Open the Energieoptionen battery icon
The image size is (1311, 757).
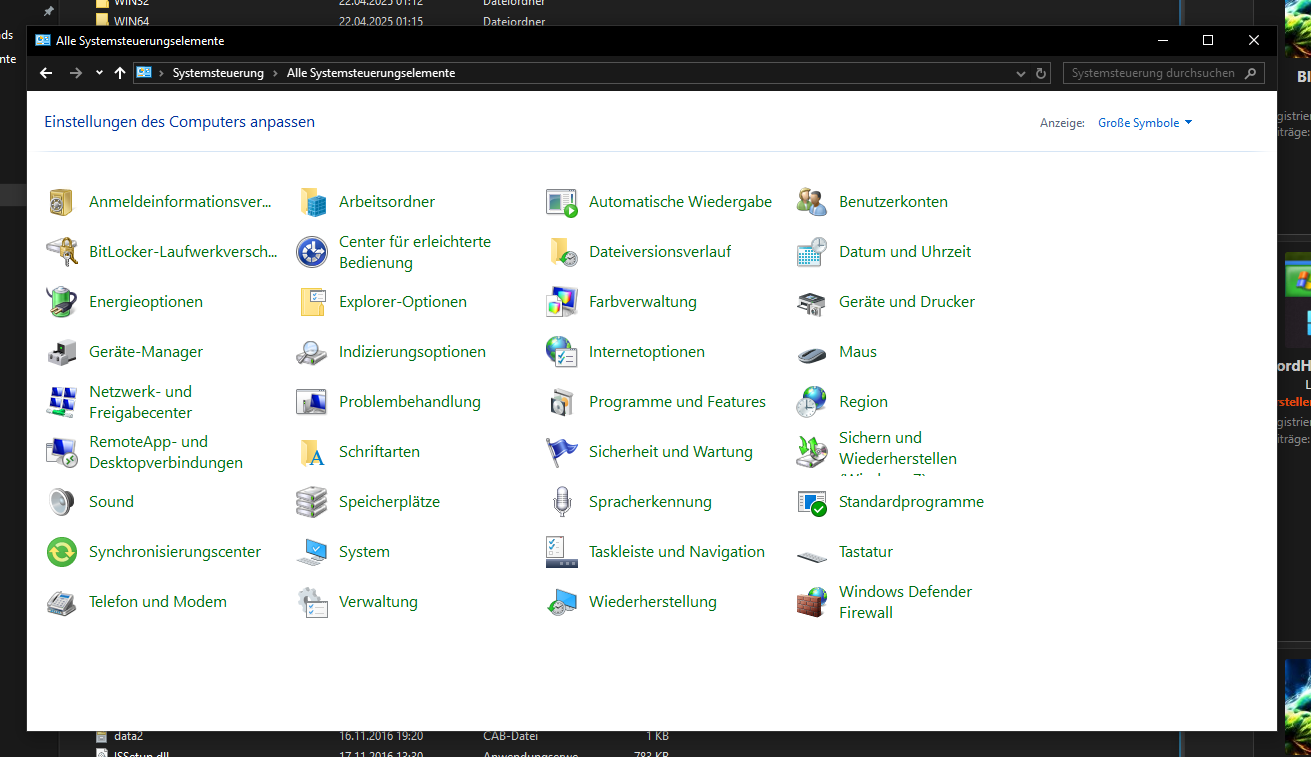tap(62, 302)
